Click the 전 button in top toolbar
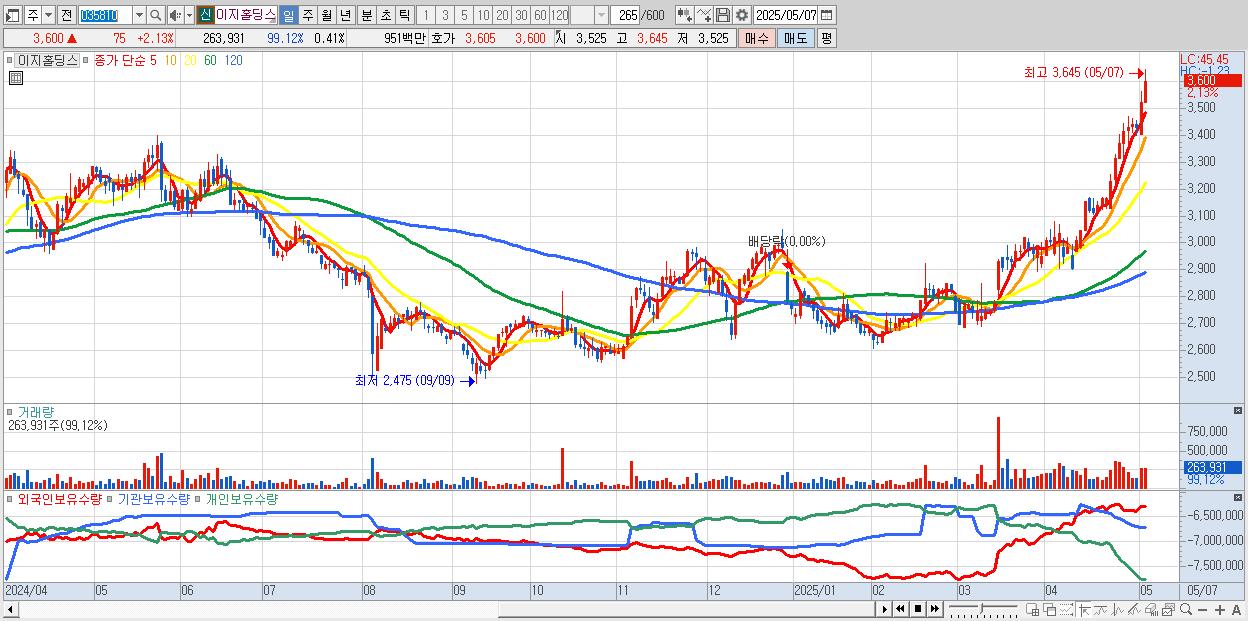 click(66, 15)
